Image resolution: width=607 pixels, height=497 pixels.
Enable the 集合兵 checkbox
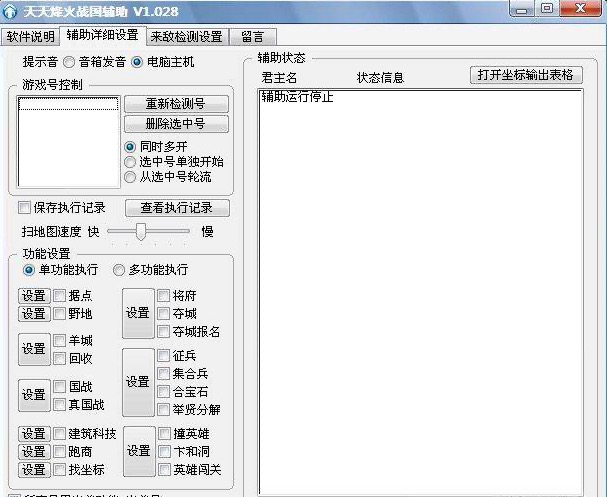[163, 374]
